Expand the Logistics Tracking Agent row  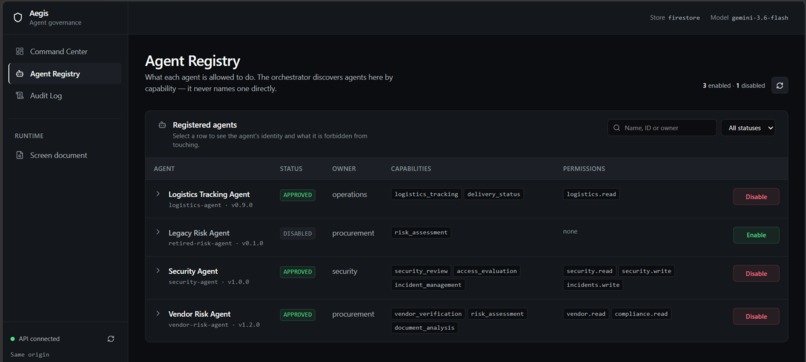tap(158, 194)
